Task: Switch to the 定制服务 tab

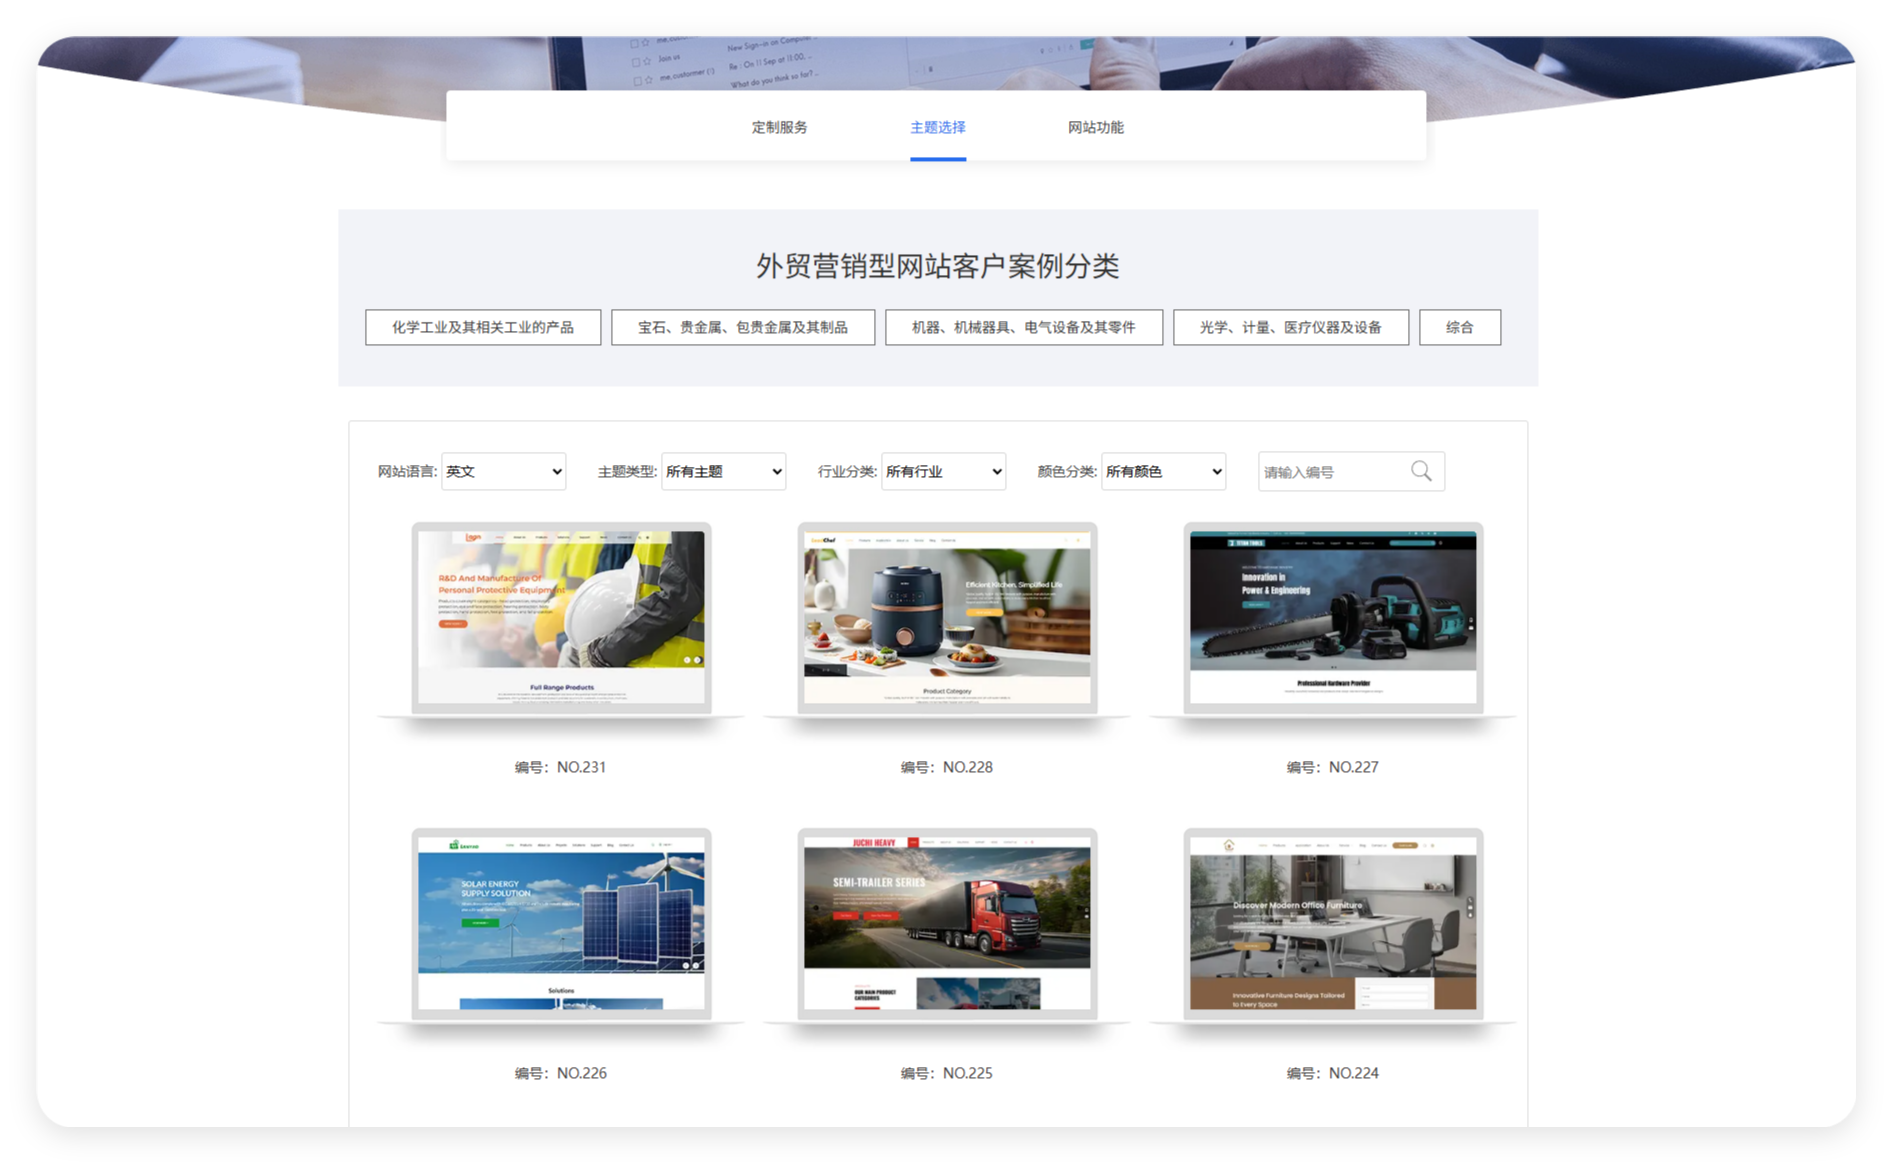Action: (780, 127)
